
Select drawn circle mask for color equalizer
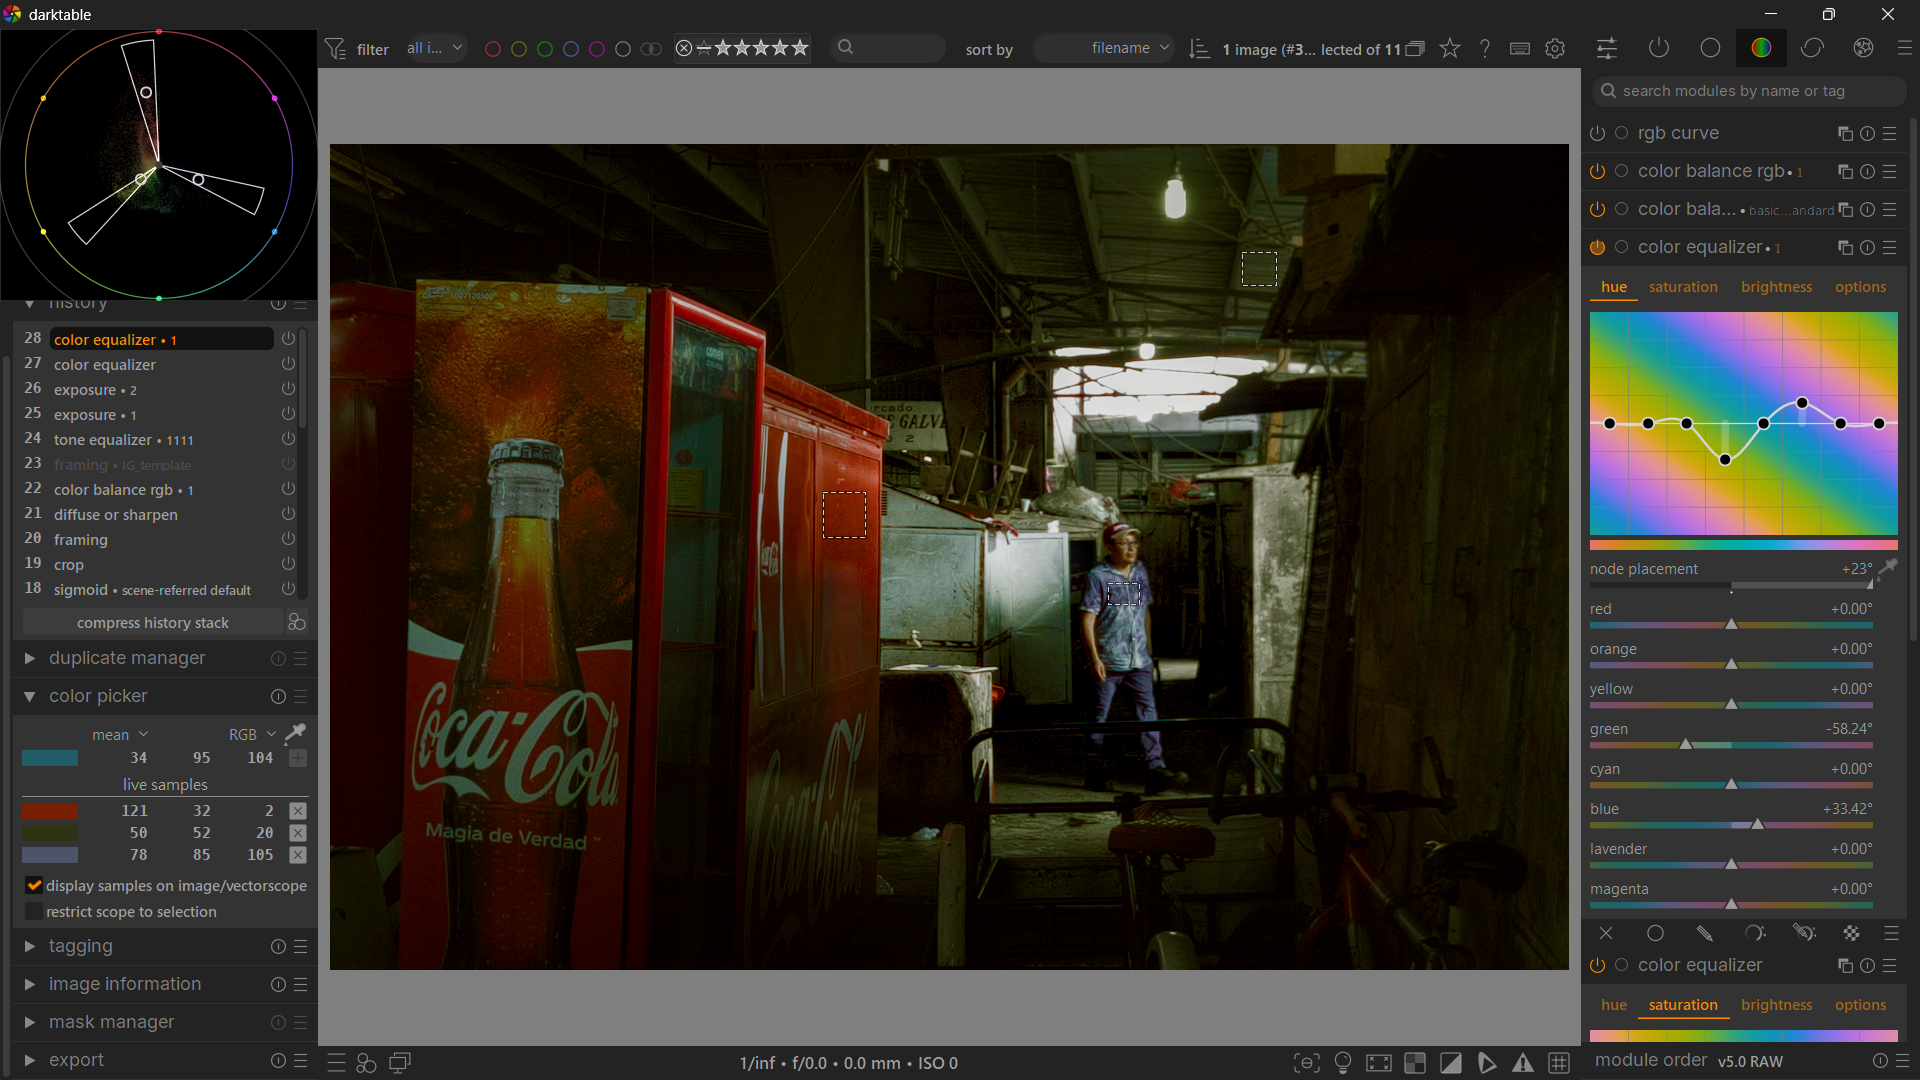pos(1656,933)
